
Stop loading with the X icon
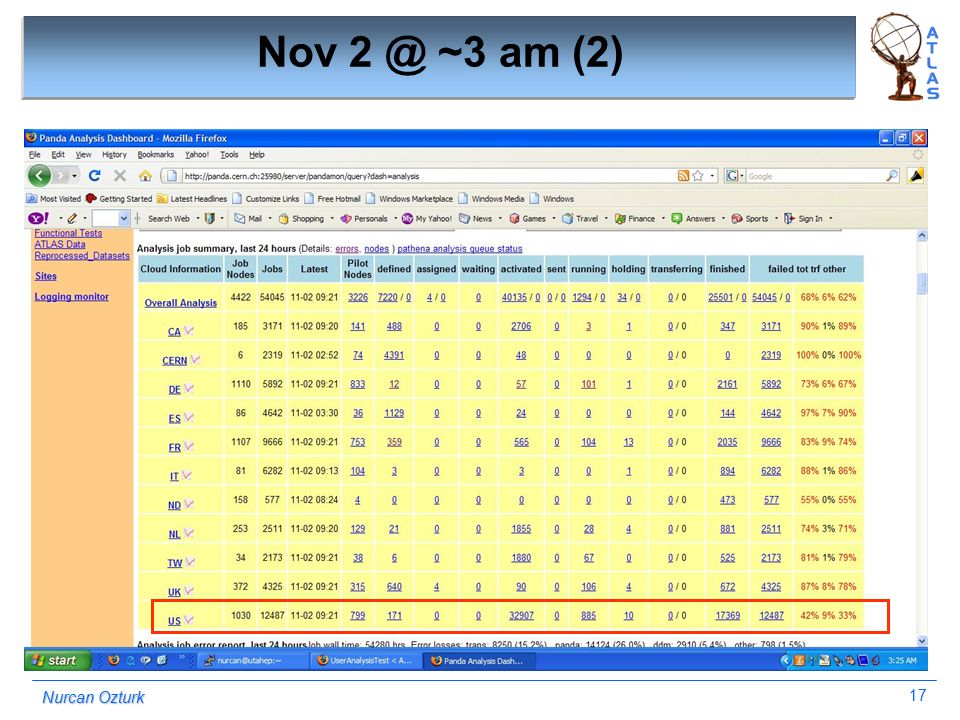(120, 176)
